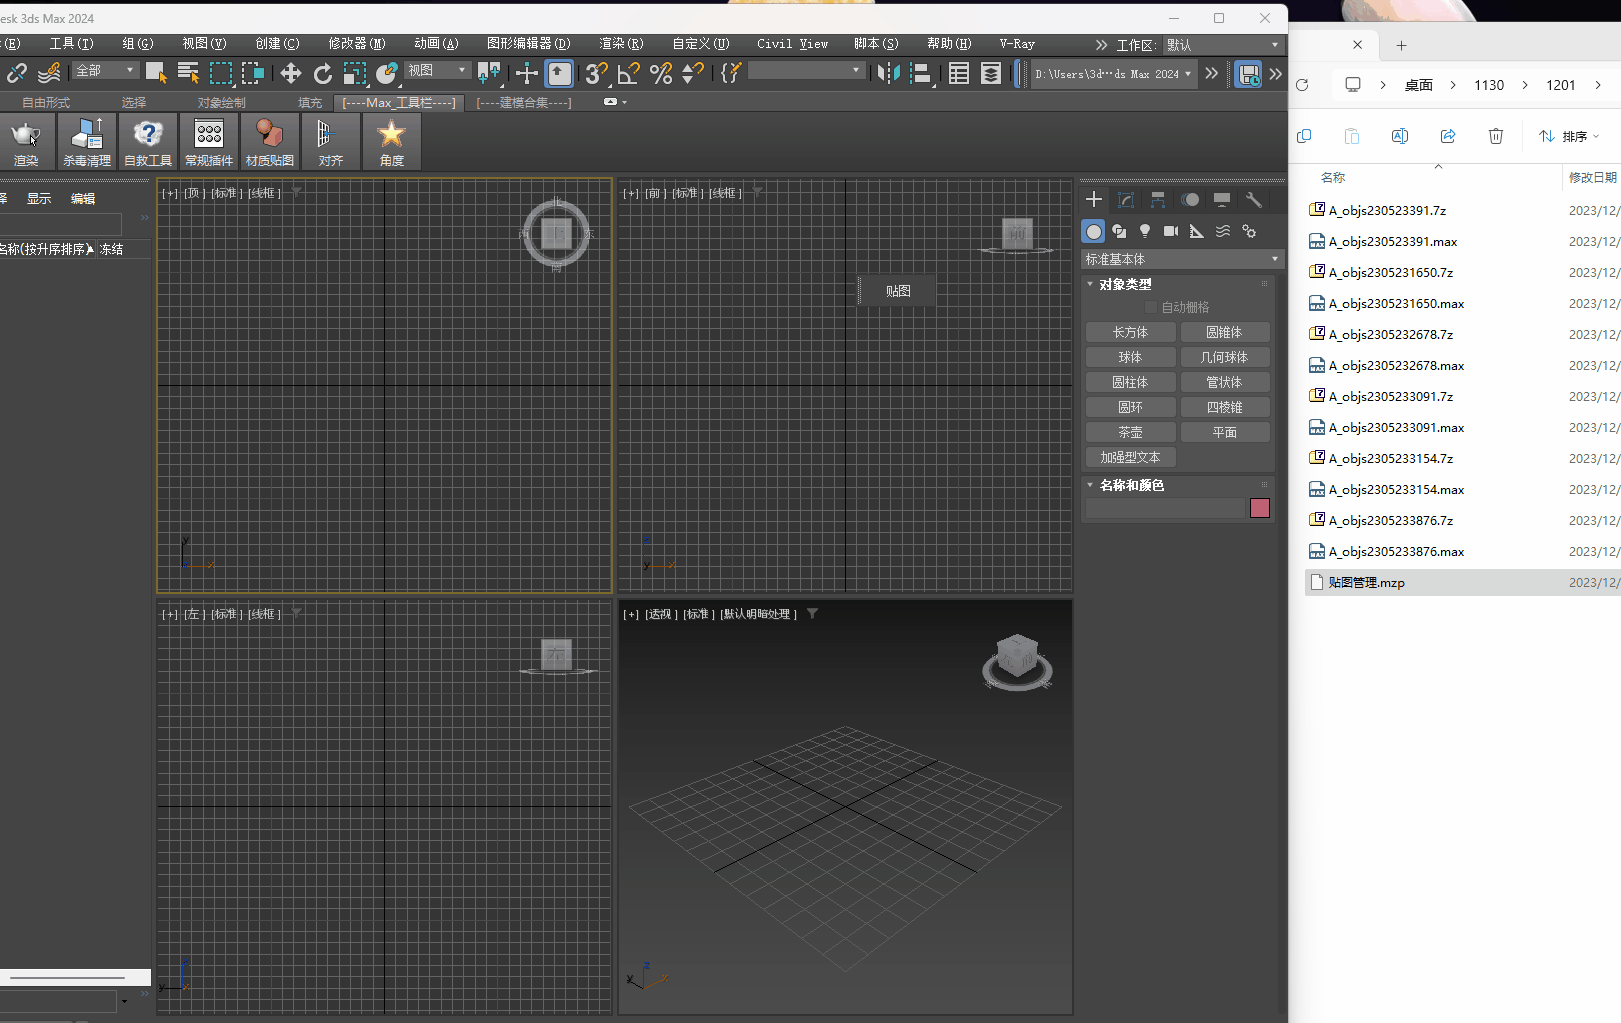Screen dimensions: 1621x1023
Task: Switch to Cameras category icon
Action: [x=1171, y=231]
